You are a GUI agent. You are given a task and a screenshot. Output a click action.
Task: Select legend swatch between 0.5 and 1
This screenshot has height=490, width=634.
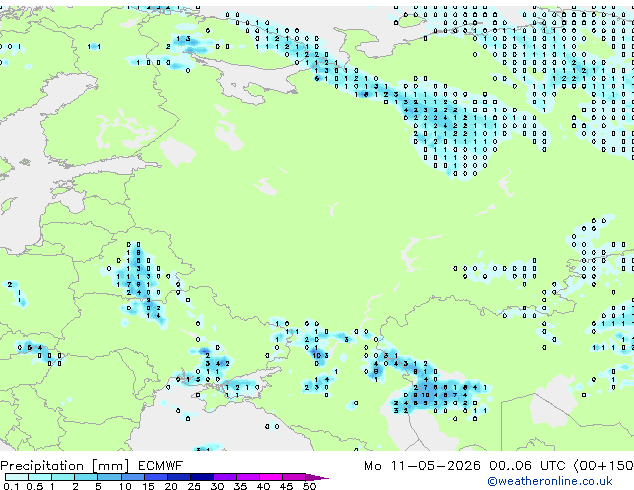[40, 477]
